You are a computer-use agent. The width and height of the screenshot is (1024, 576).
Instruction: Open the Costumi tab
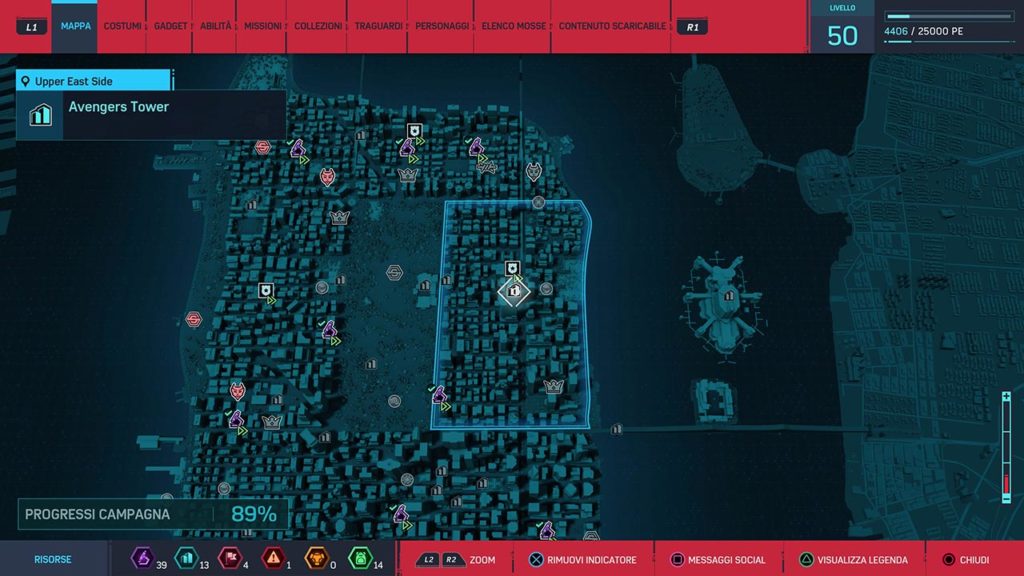122,26
